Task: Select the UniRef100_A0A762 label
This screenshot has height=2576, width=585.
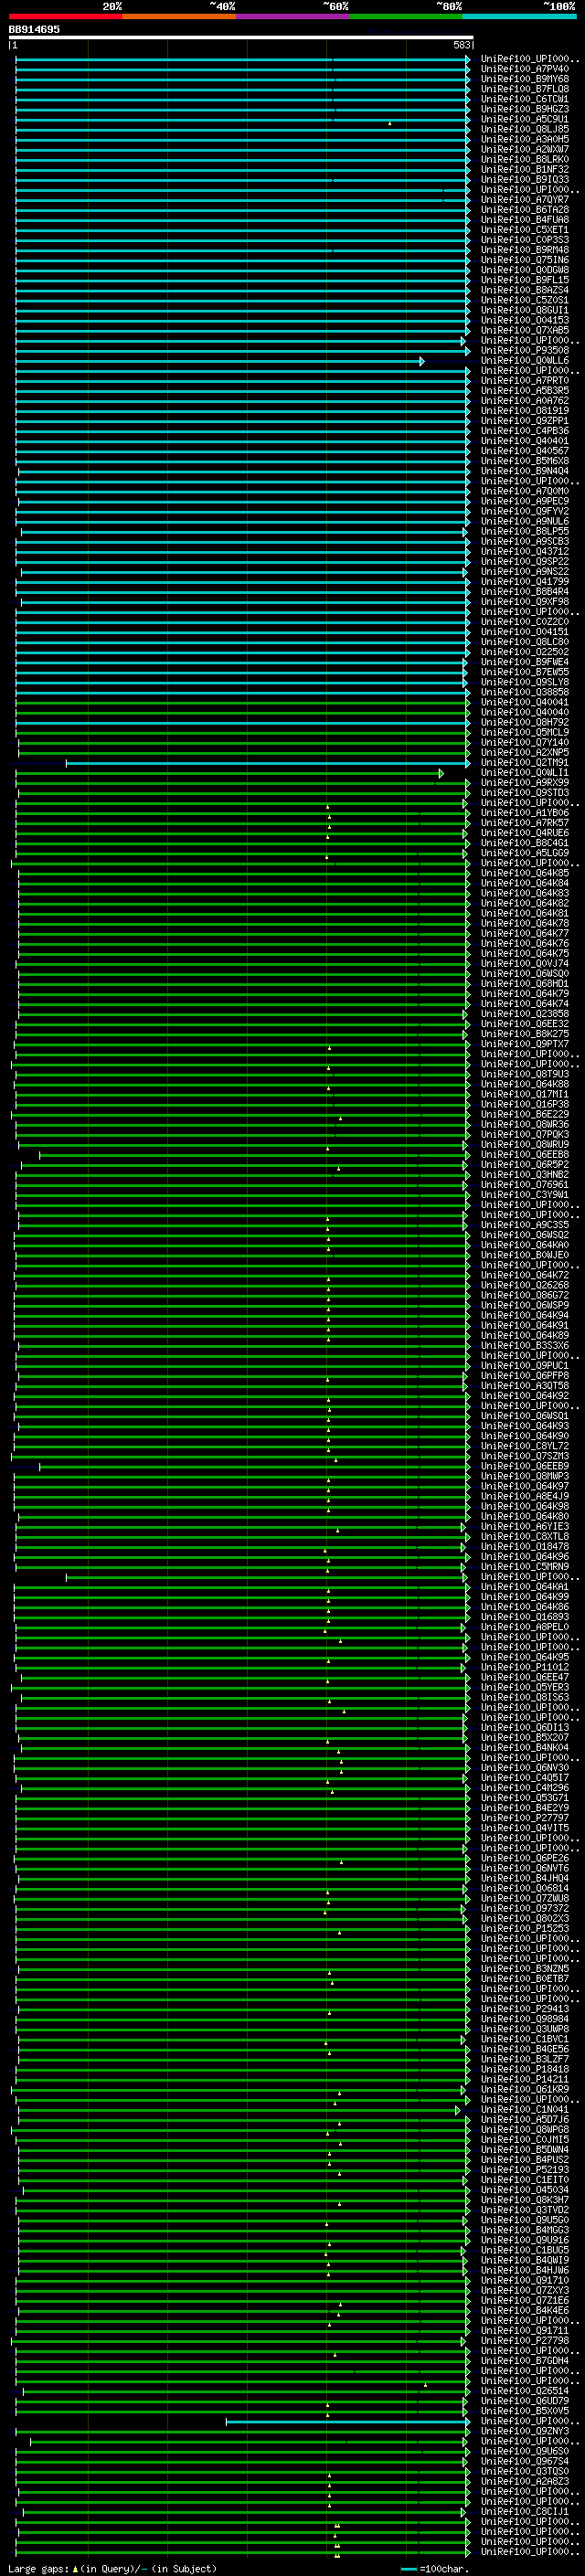Action: pos(525,400)
